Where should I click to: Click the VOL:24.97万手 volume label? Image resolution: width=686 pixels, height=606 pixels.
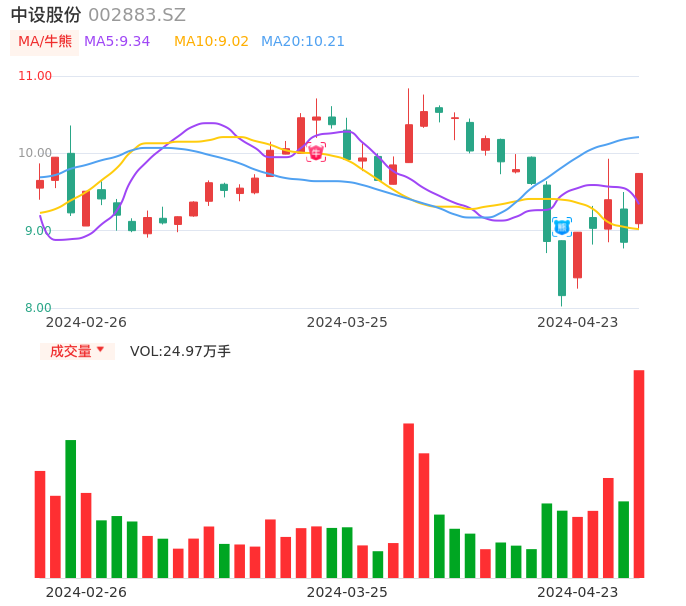click(x=180, y=351)
